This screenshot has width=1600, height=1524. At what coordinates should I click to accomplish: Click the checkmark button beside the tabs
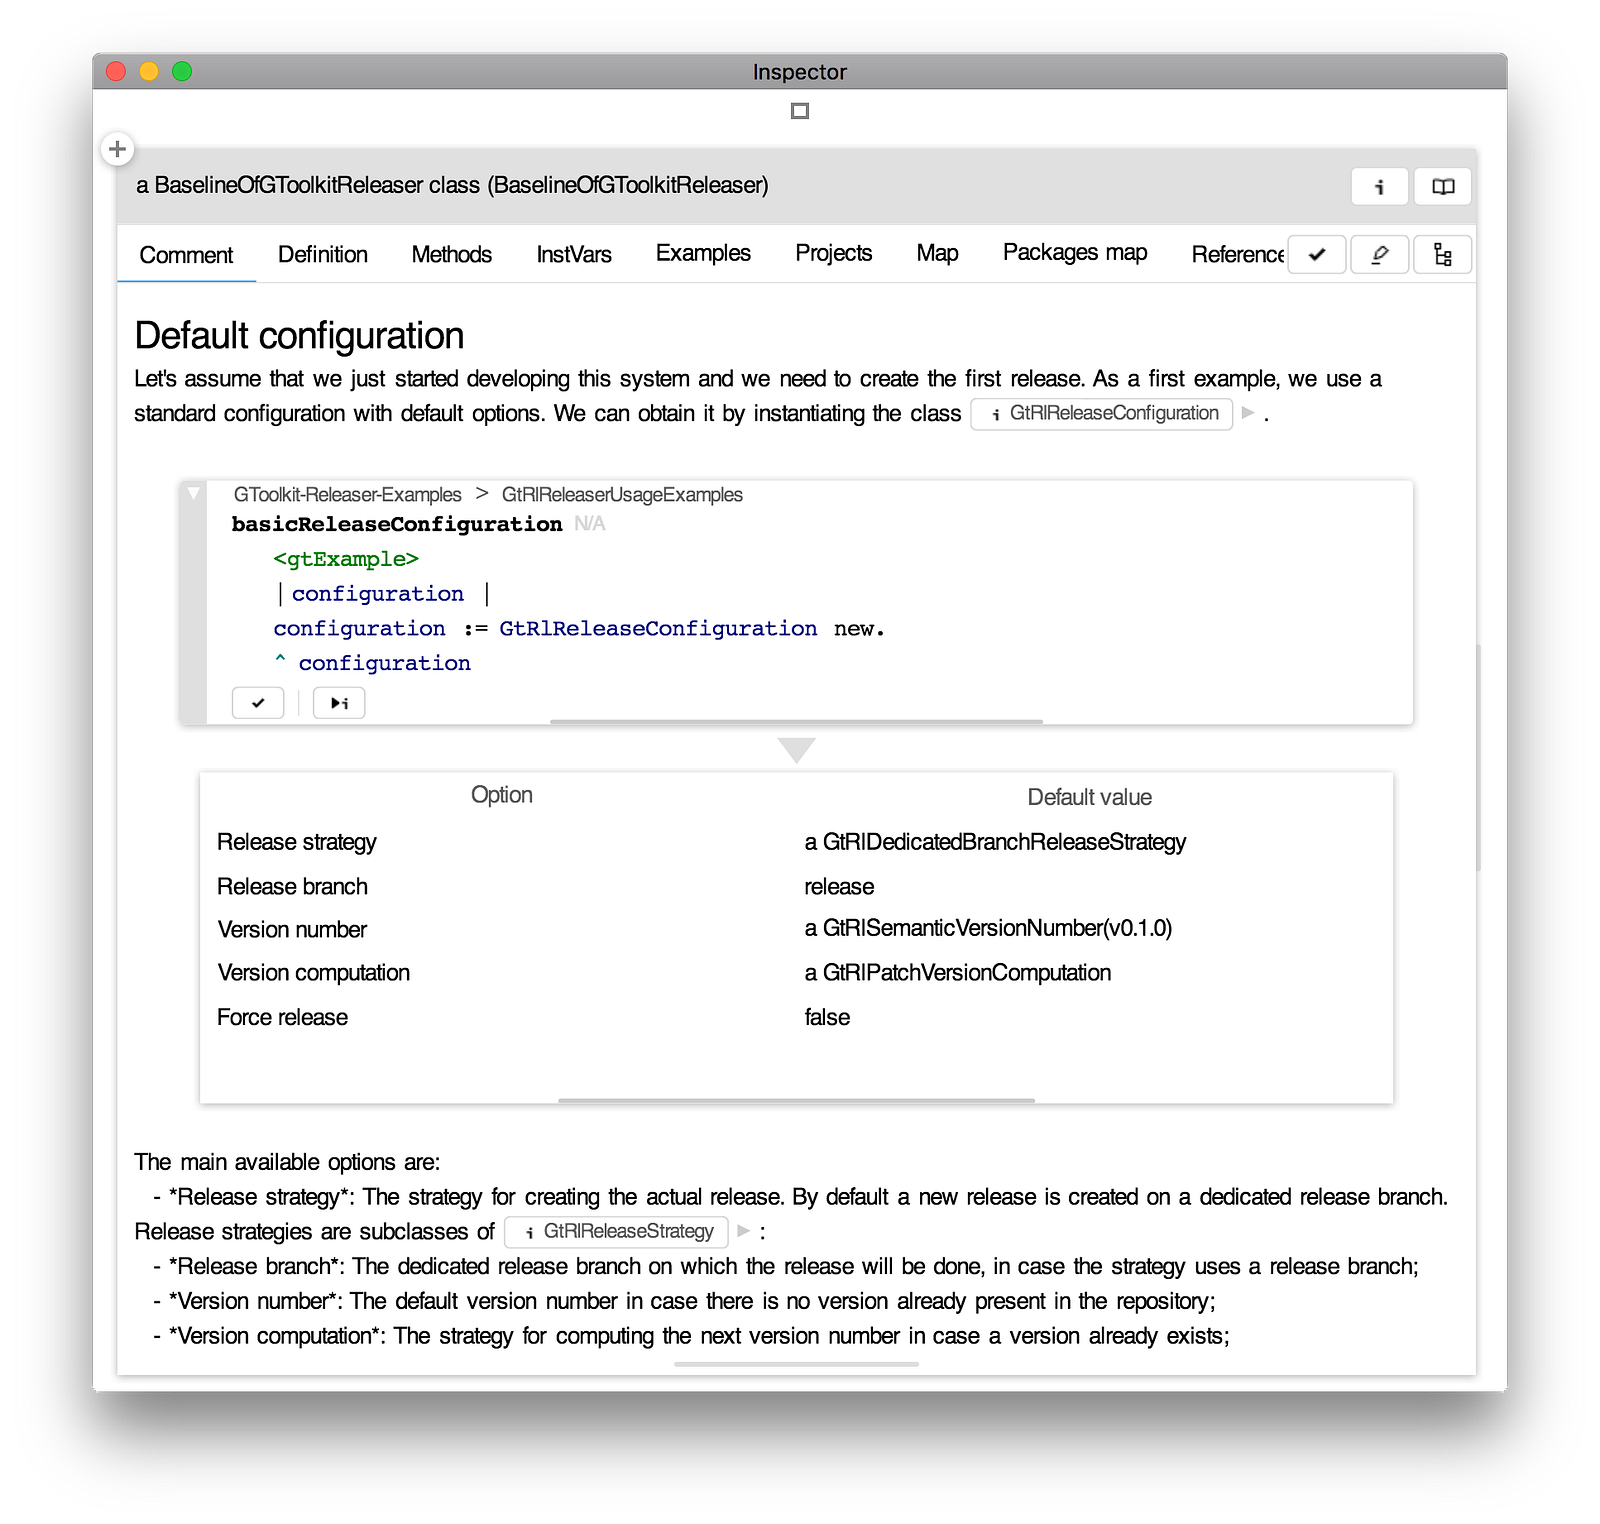pos(1317,254)
